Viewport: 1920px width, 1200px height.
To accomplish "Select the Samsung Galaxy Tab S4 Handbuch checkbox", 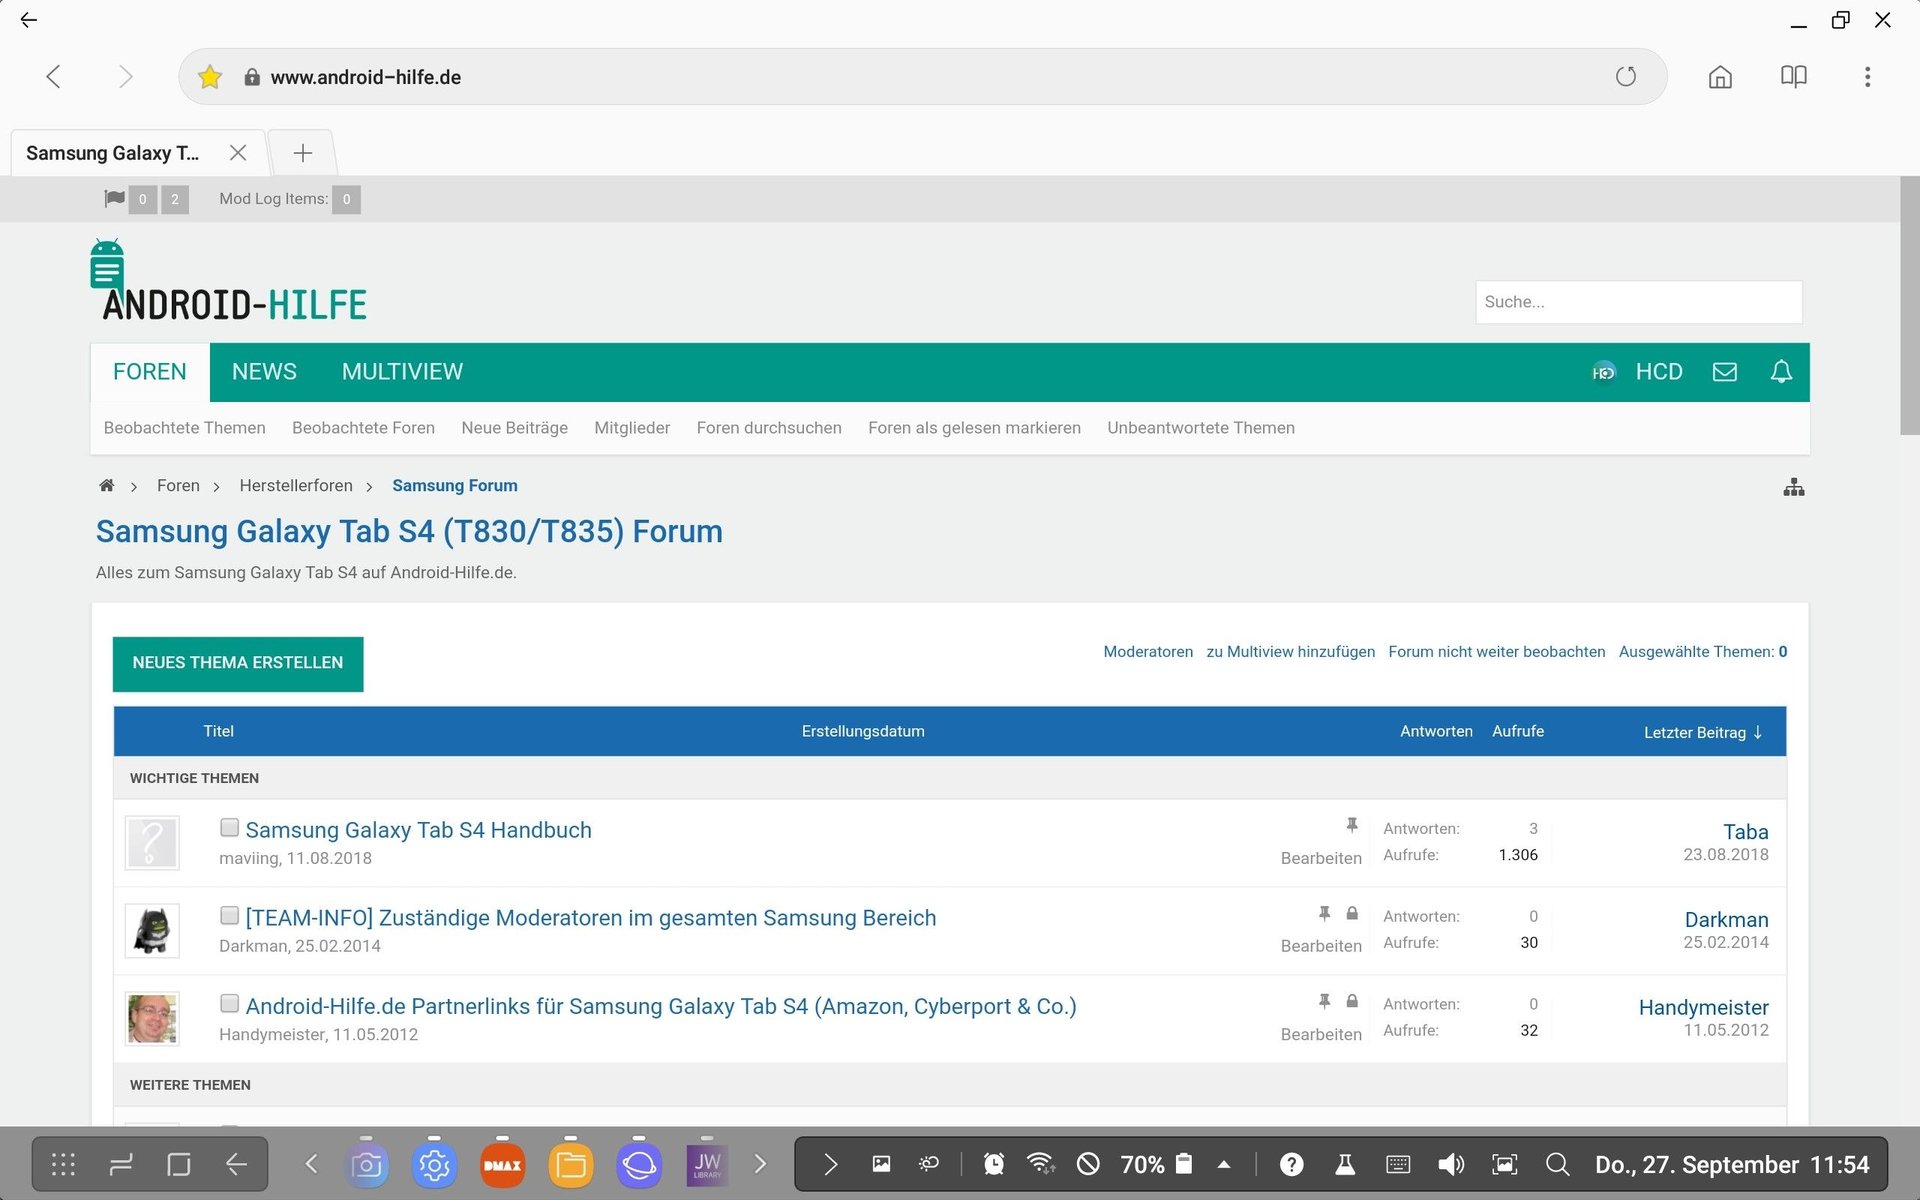I will point(229,828).
